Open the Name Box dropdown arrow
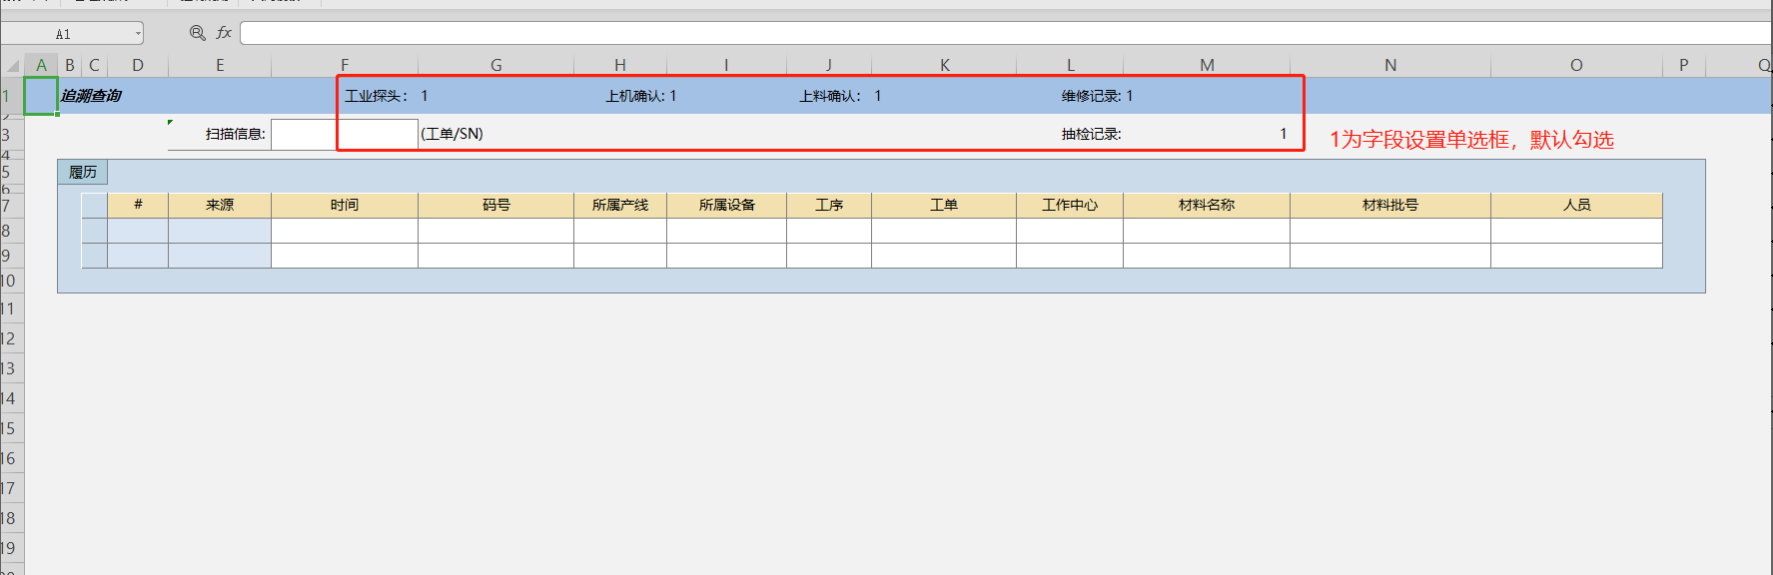The height and width of the screenshot is (575, 1773). [138, 34]
